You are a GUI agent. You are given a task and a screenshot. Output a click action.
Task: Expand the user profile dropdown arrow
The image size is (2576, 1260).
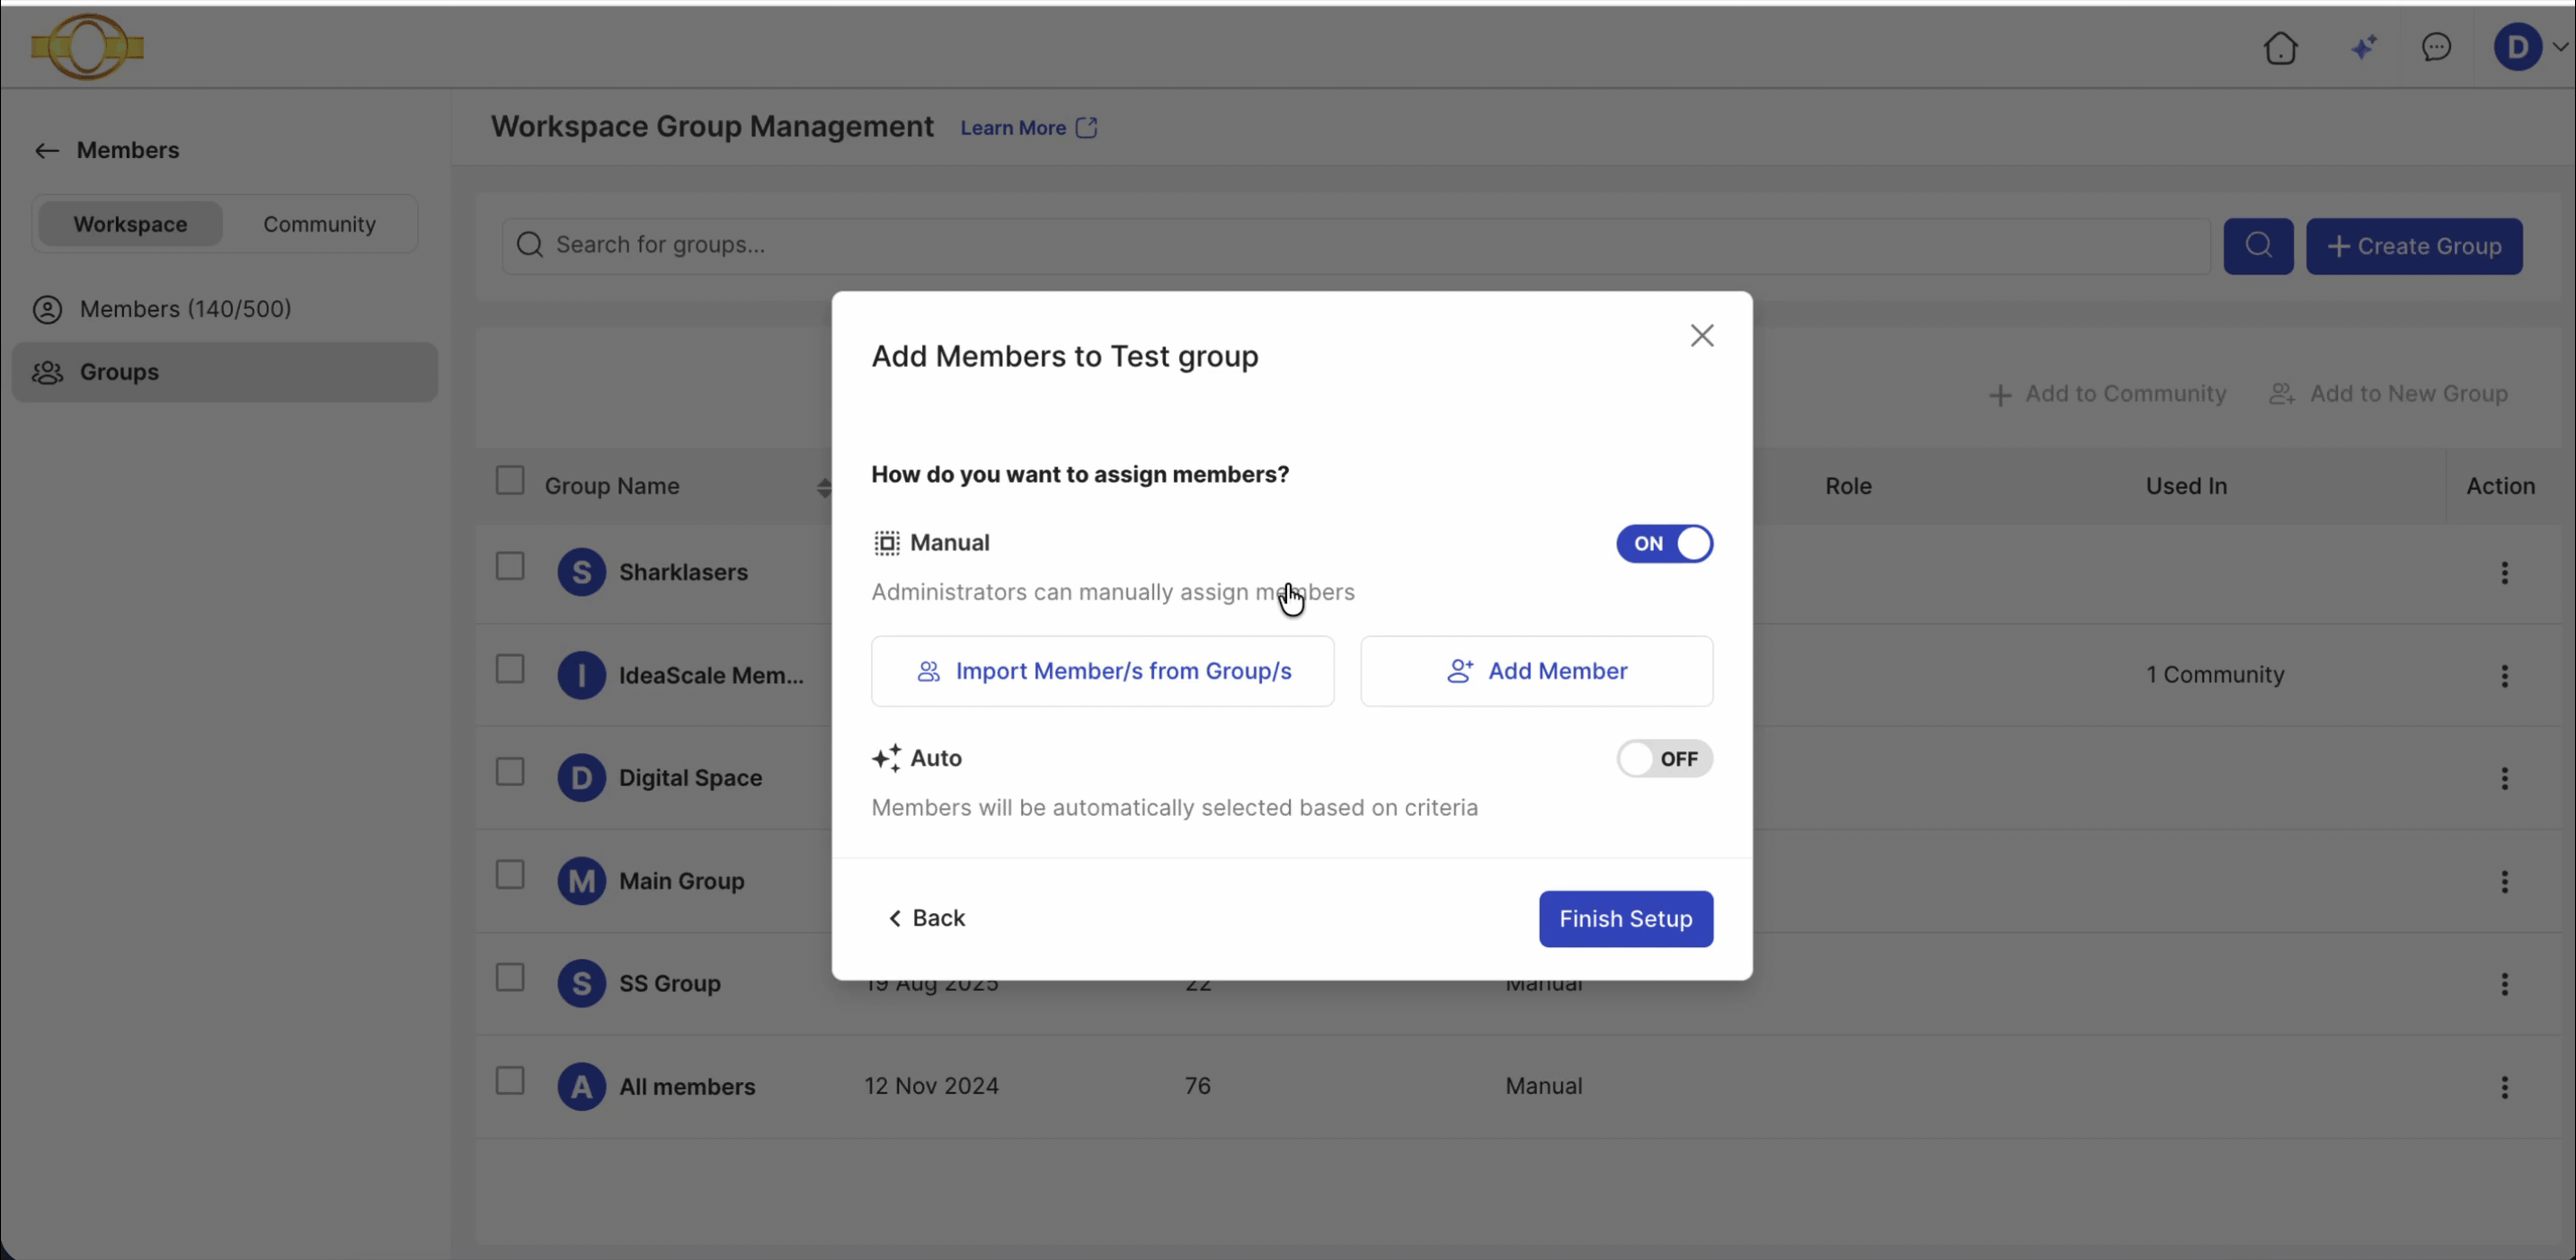point(2560,46)
